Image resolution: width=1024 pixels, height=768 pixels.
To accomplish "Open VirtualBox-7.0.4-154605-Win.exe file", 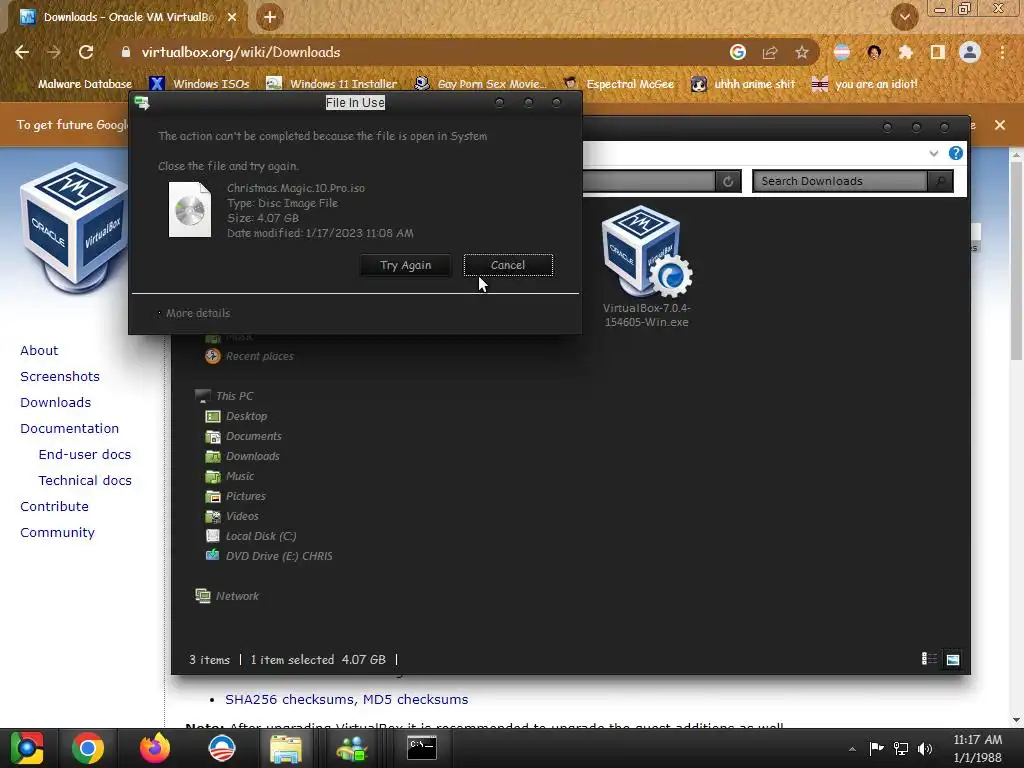I will point(647,266).
